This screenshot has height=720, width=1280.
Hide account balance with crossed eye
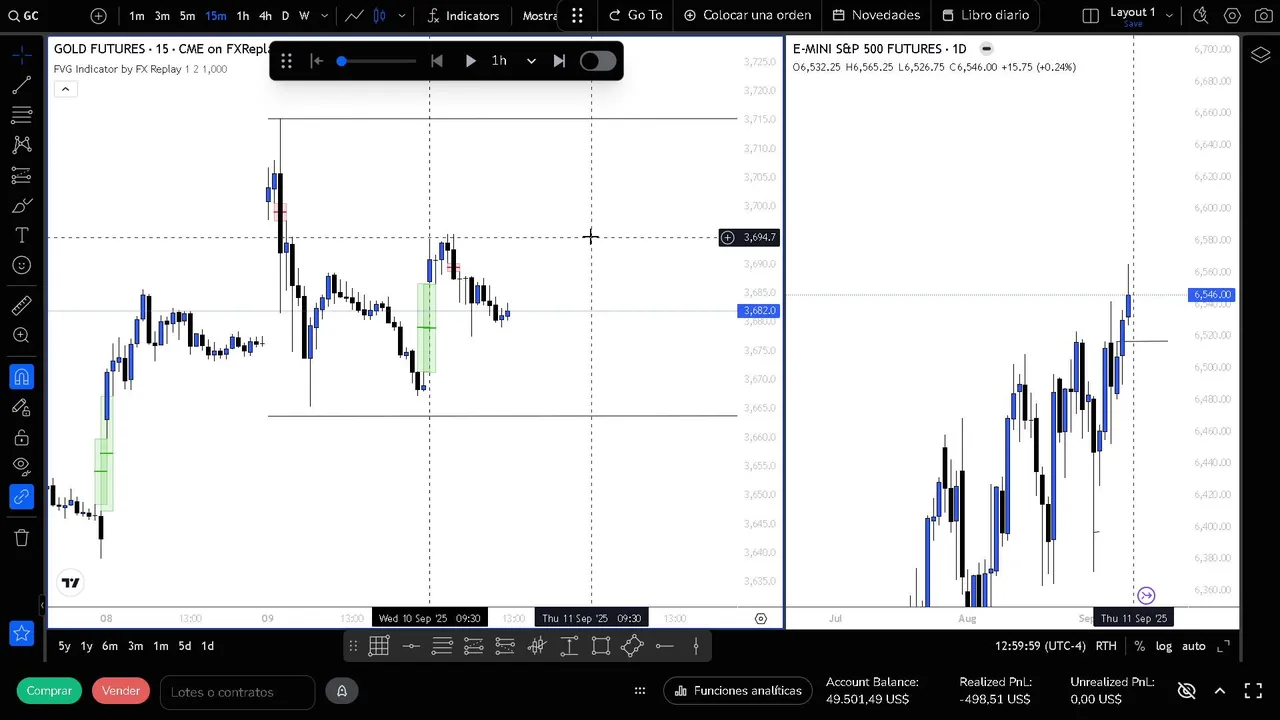tap(1187, 691)
